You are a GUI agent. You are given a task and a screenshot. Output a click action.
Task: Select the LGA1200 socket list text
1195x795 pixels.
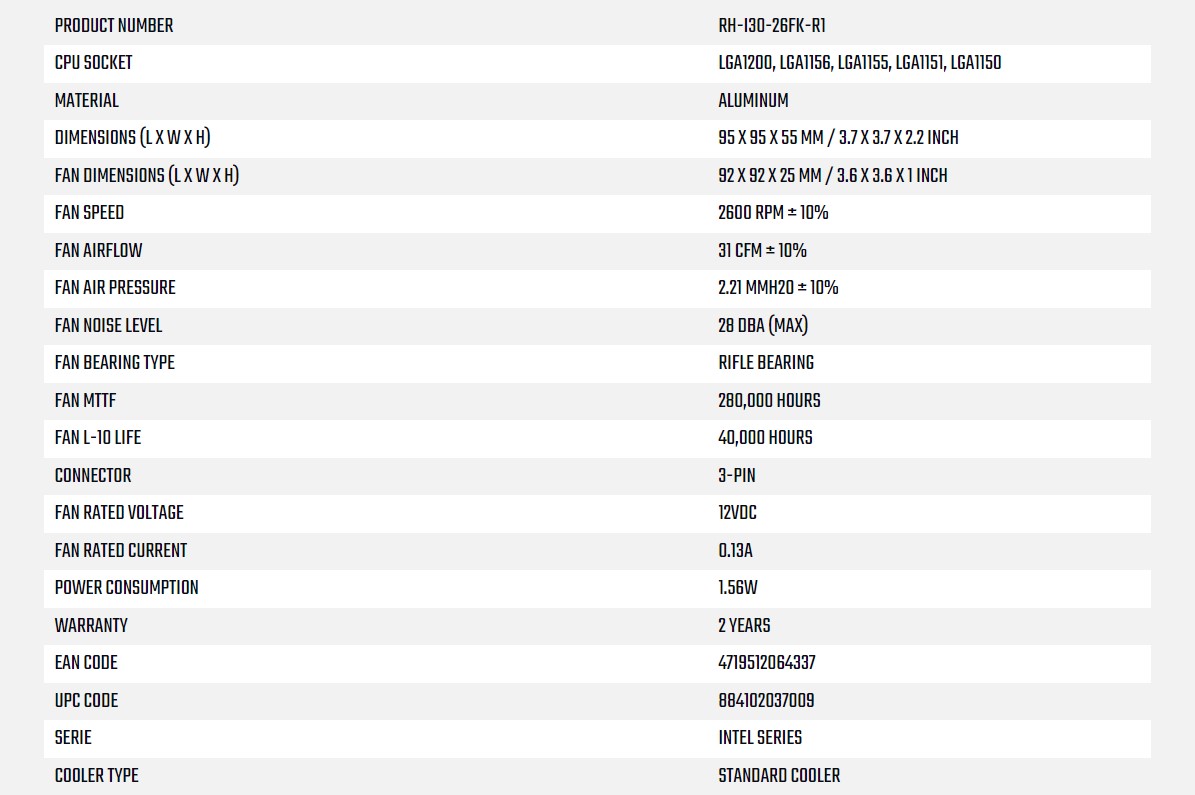(x=859, y=63)
